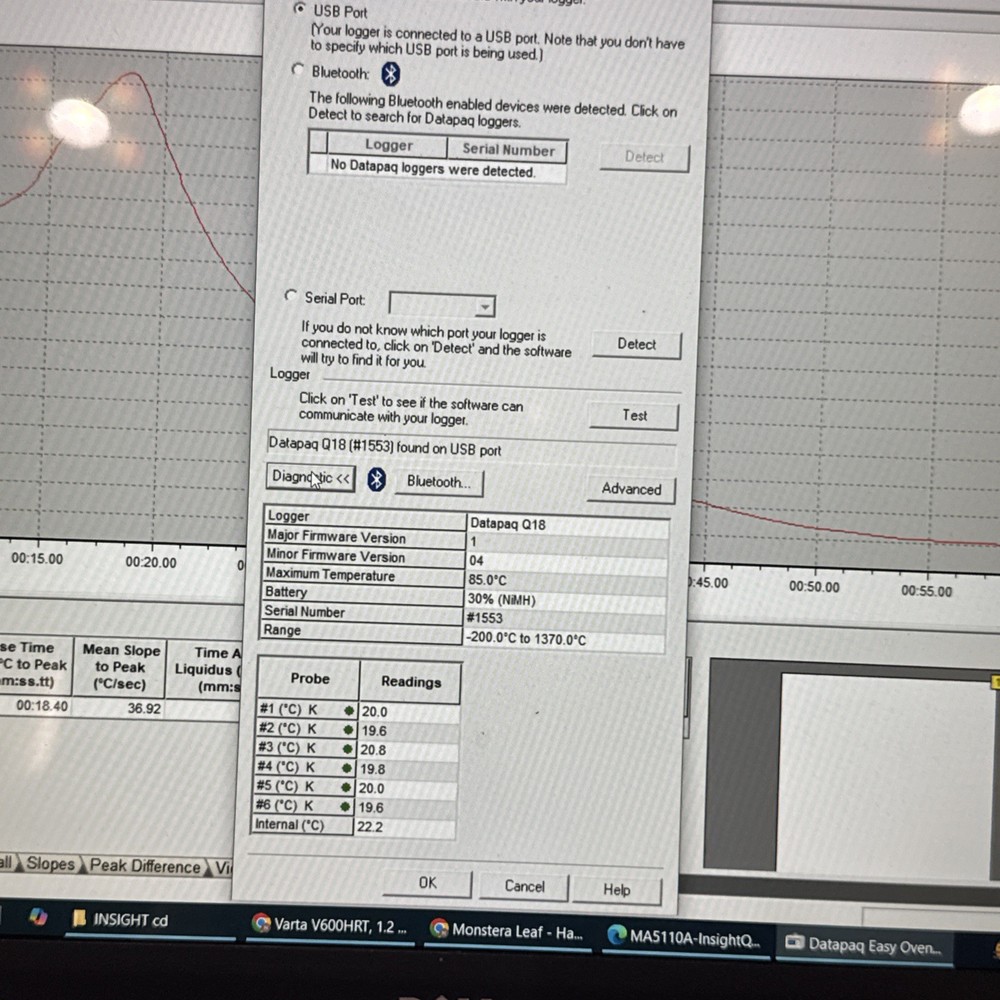1000x1000 pixels.
Task: Open Help for this dialog
Action: click(x=617, y=889)
